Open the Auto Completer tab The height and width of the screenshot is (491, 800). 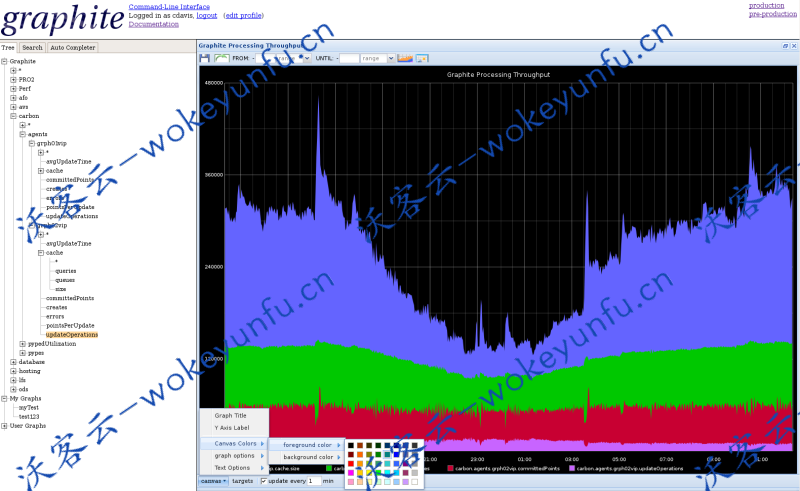coord(72,47)
